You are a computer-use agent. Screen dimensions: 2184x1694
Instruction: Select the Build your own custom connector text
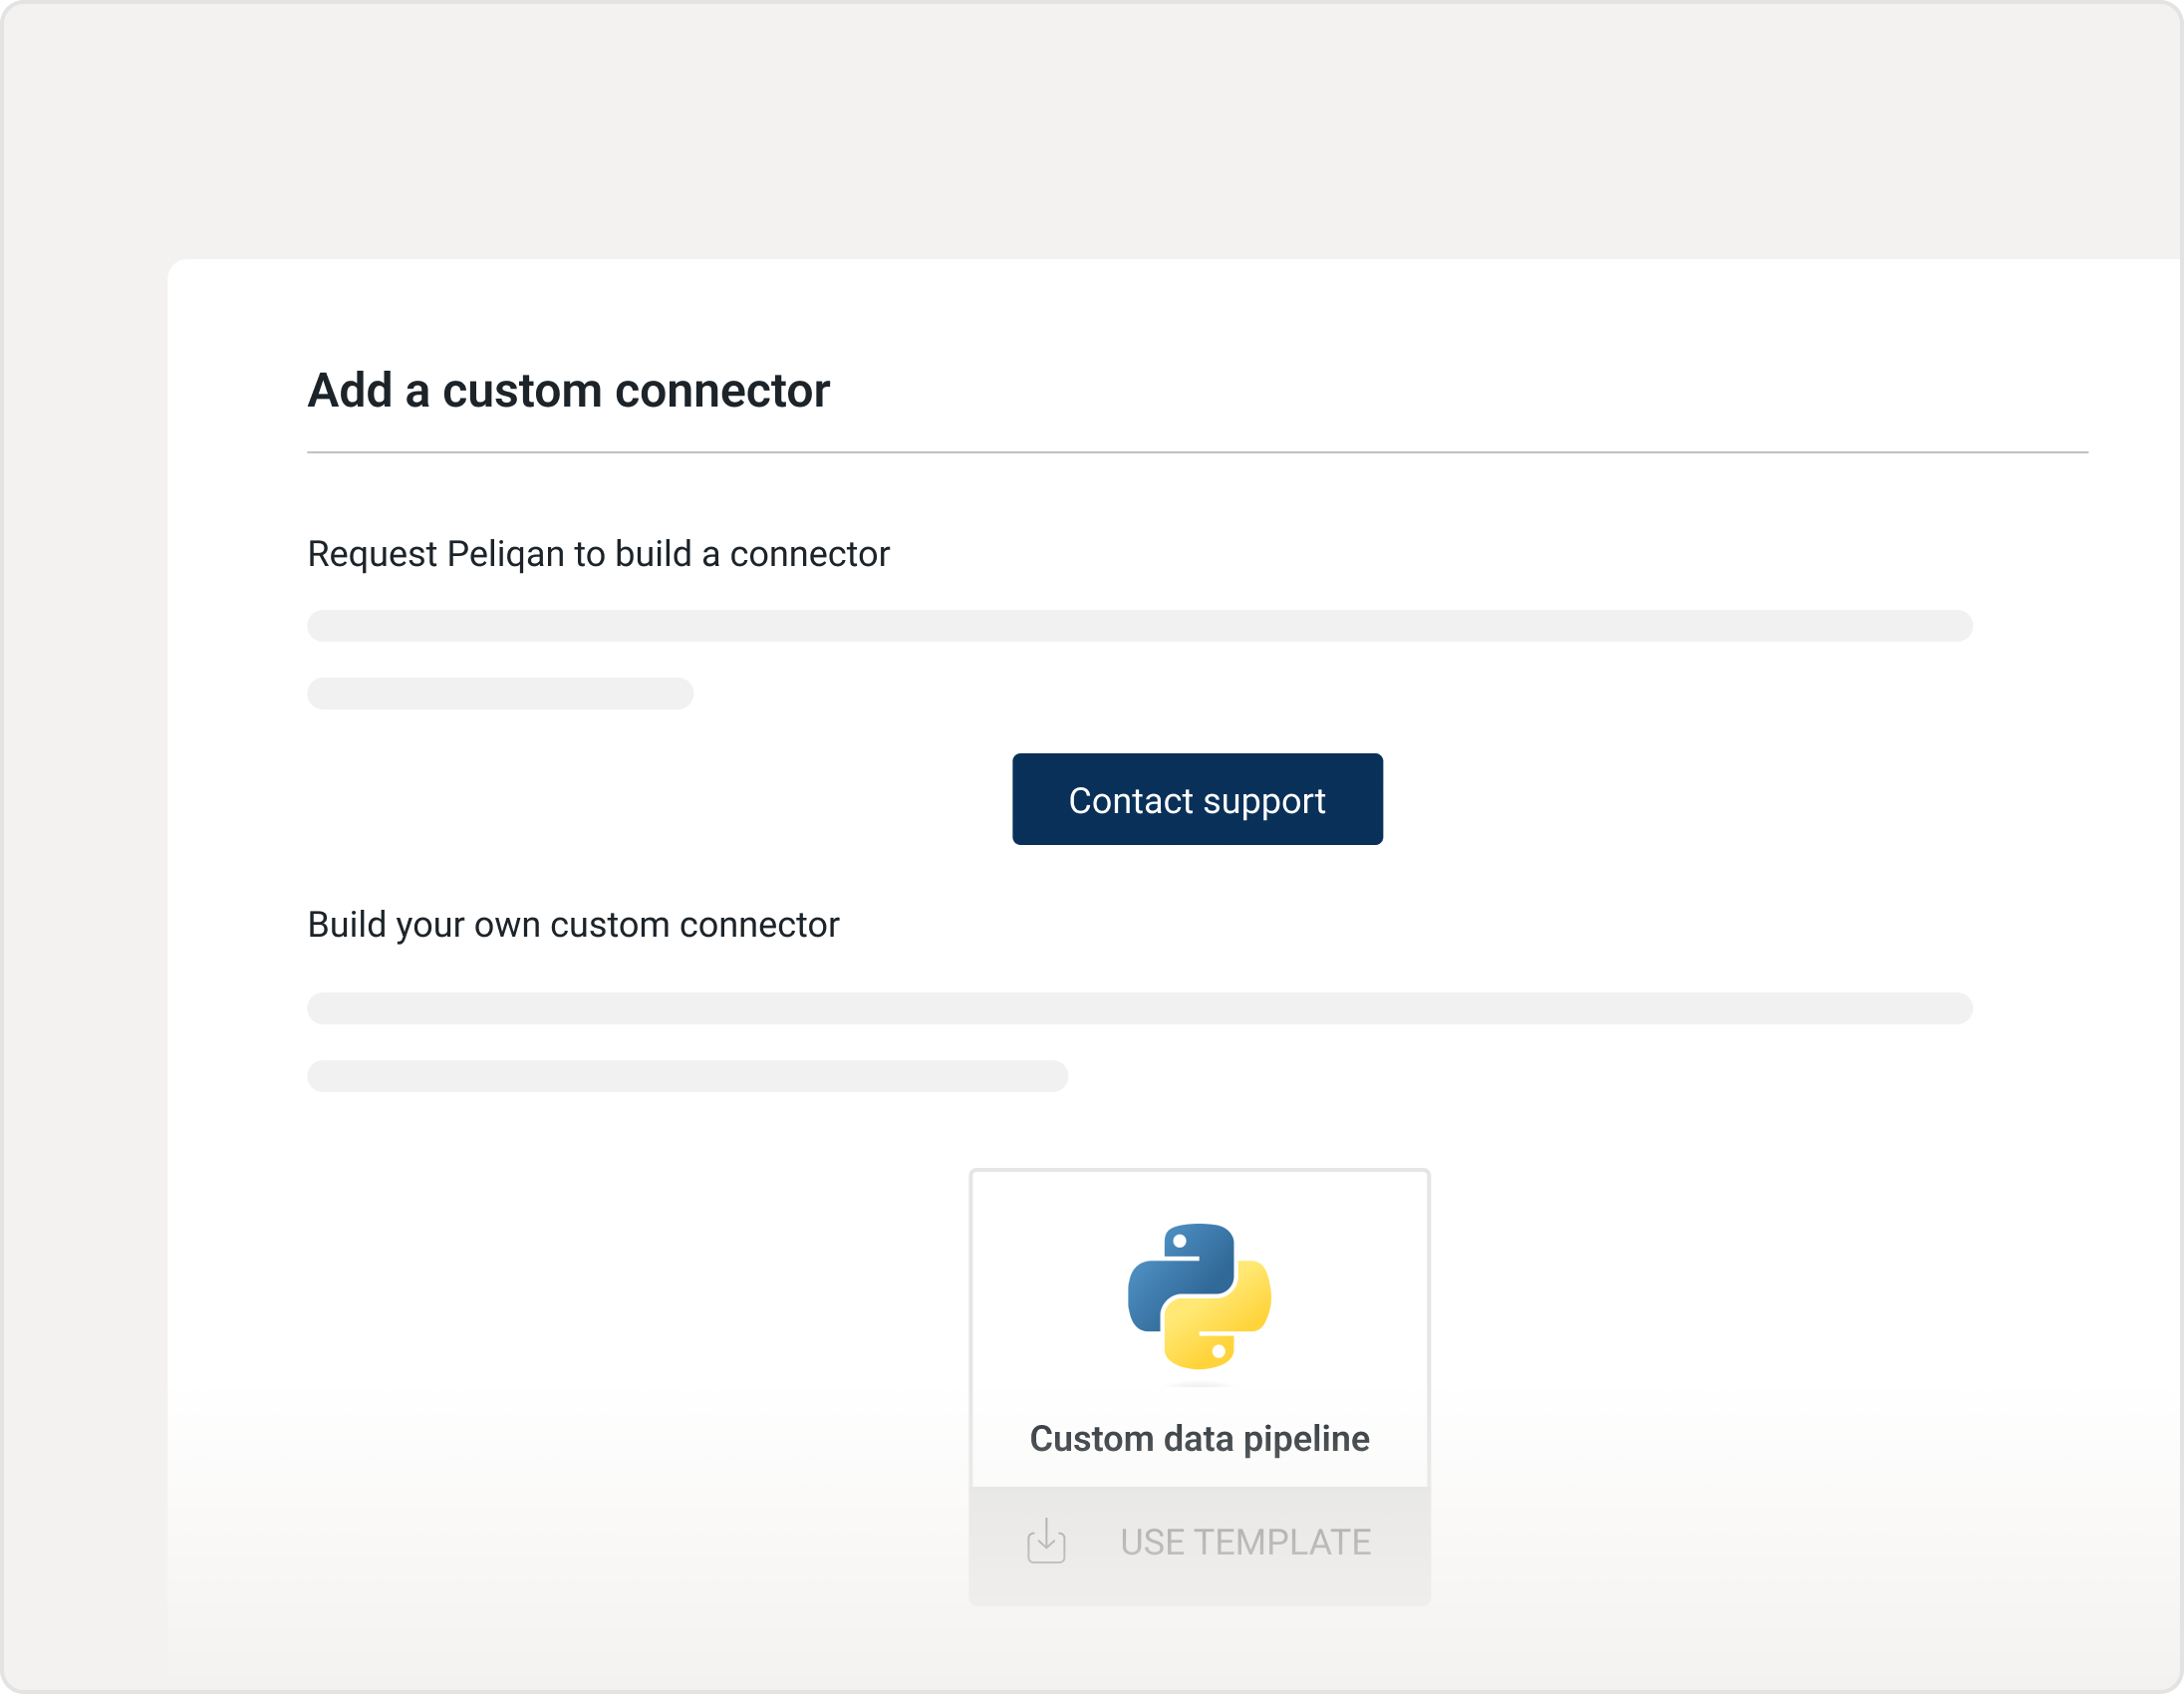[573, 925]
